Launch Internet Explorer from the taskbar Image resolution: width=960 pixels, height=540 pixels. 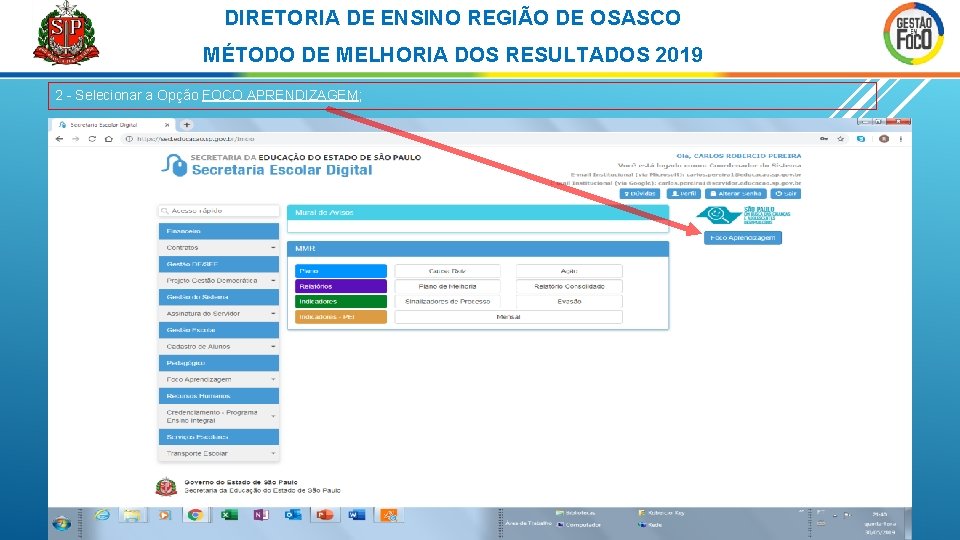[102, 516]
